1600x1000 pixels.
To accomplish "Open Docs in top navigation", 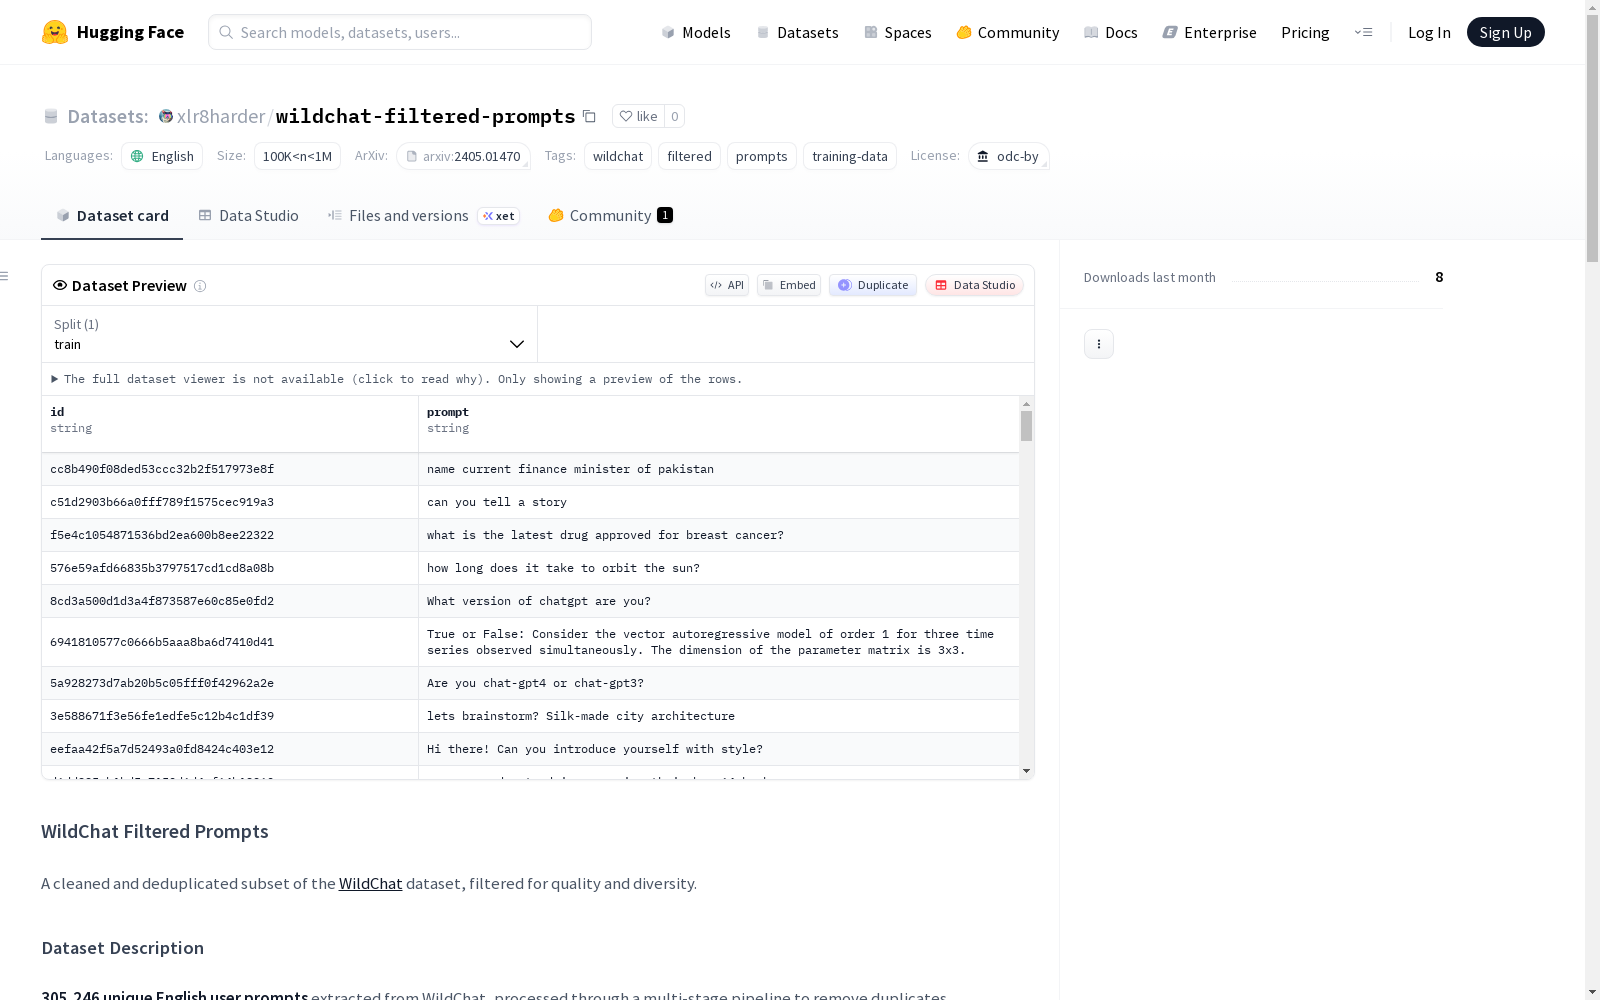I will [1111, 32].
